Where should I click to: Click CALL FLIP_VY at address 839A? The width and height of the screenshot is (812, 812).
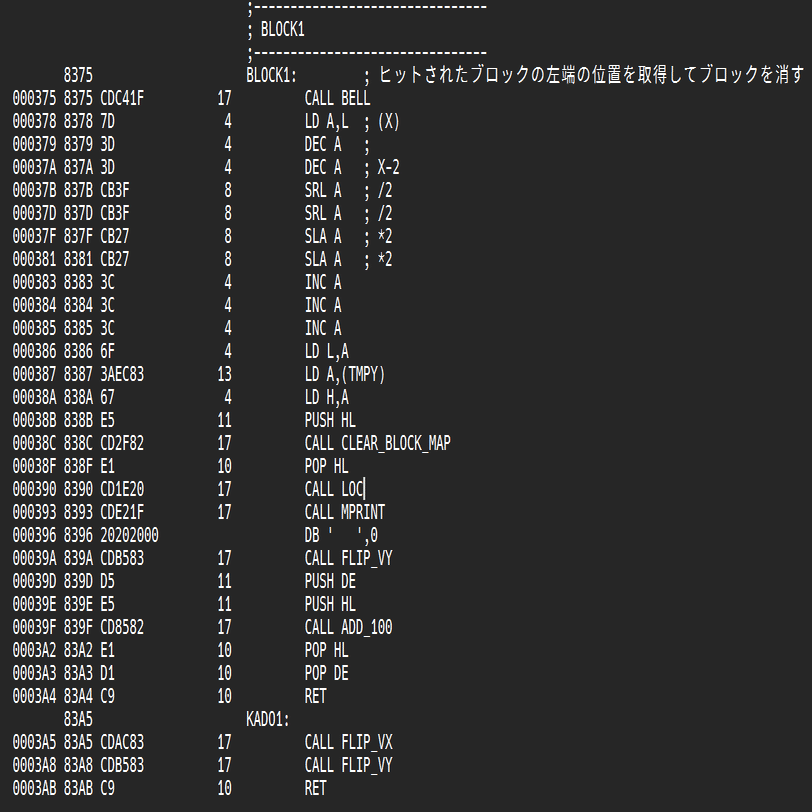tap(349, 558)
